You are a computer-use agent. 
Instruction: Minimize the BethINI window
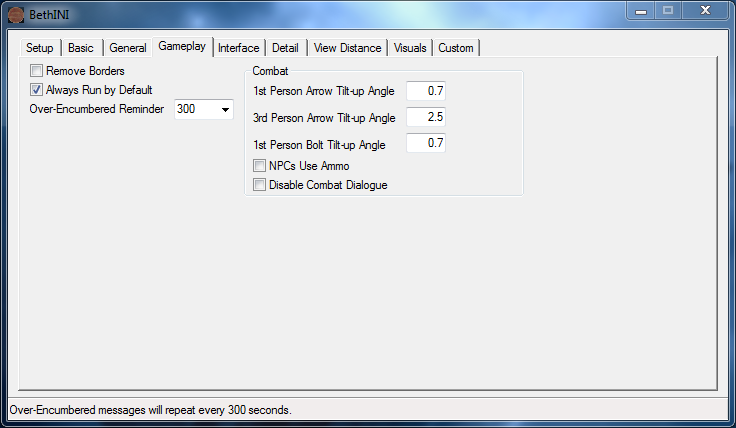(x=641, y=11)
